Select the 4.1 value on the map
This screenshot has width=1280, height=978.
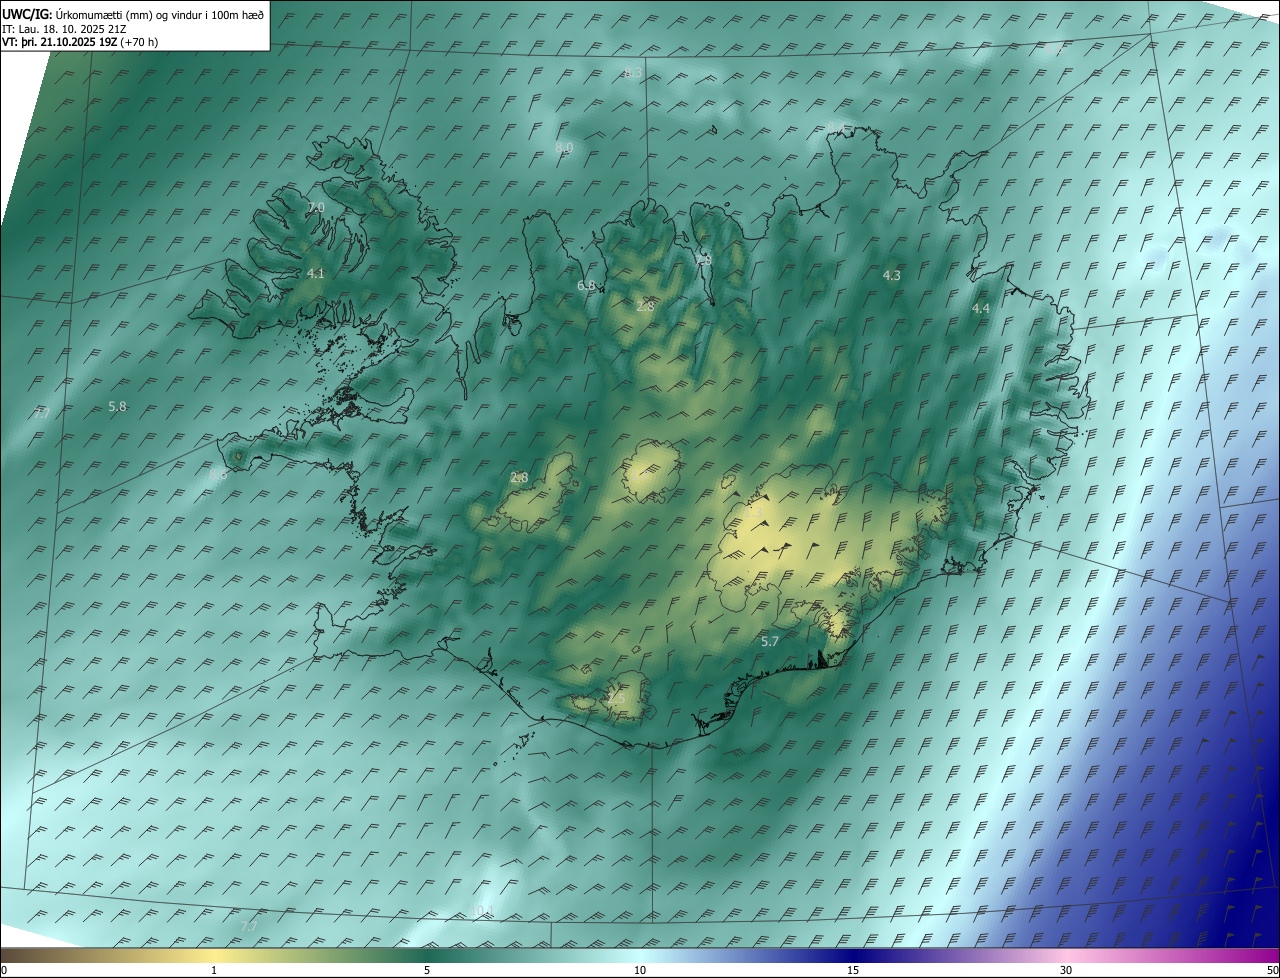coord(316,273)
